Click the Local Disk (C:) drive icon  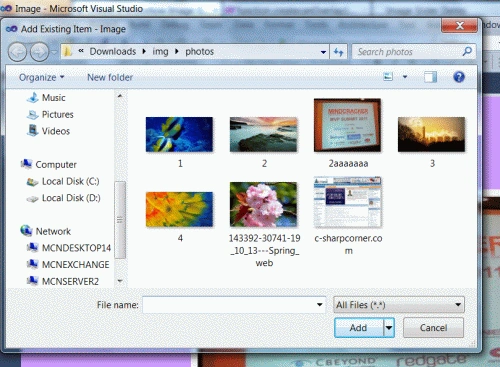click(32, 182)
